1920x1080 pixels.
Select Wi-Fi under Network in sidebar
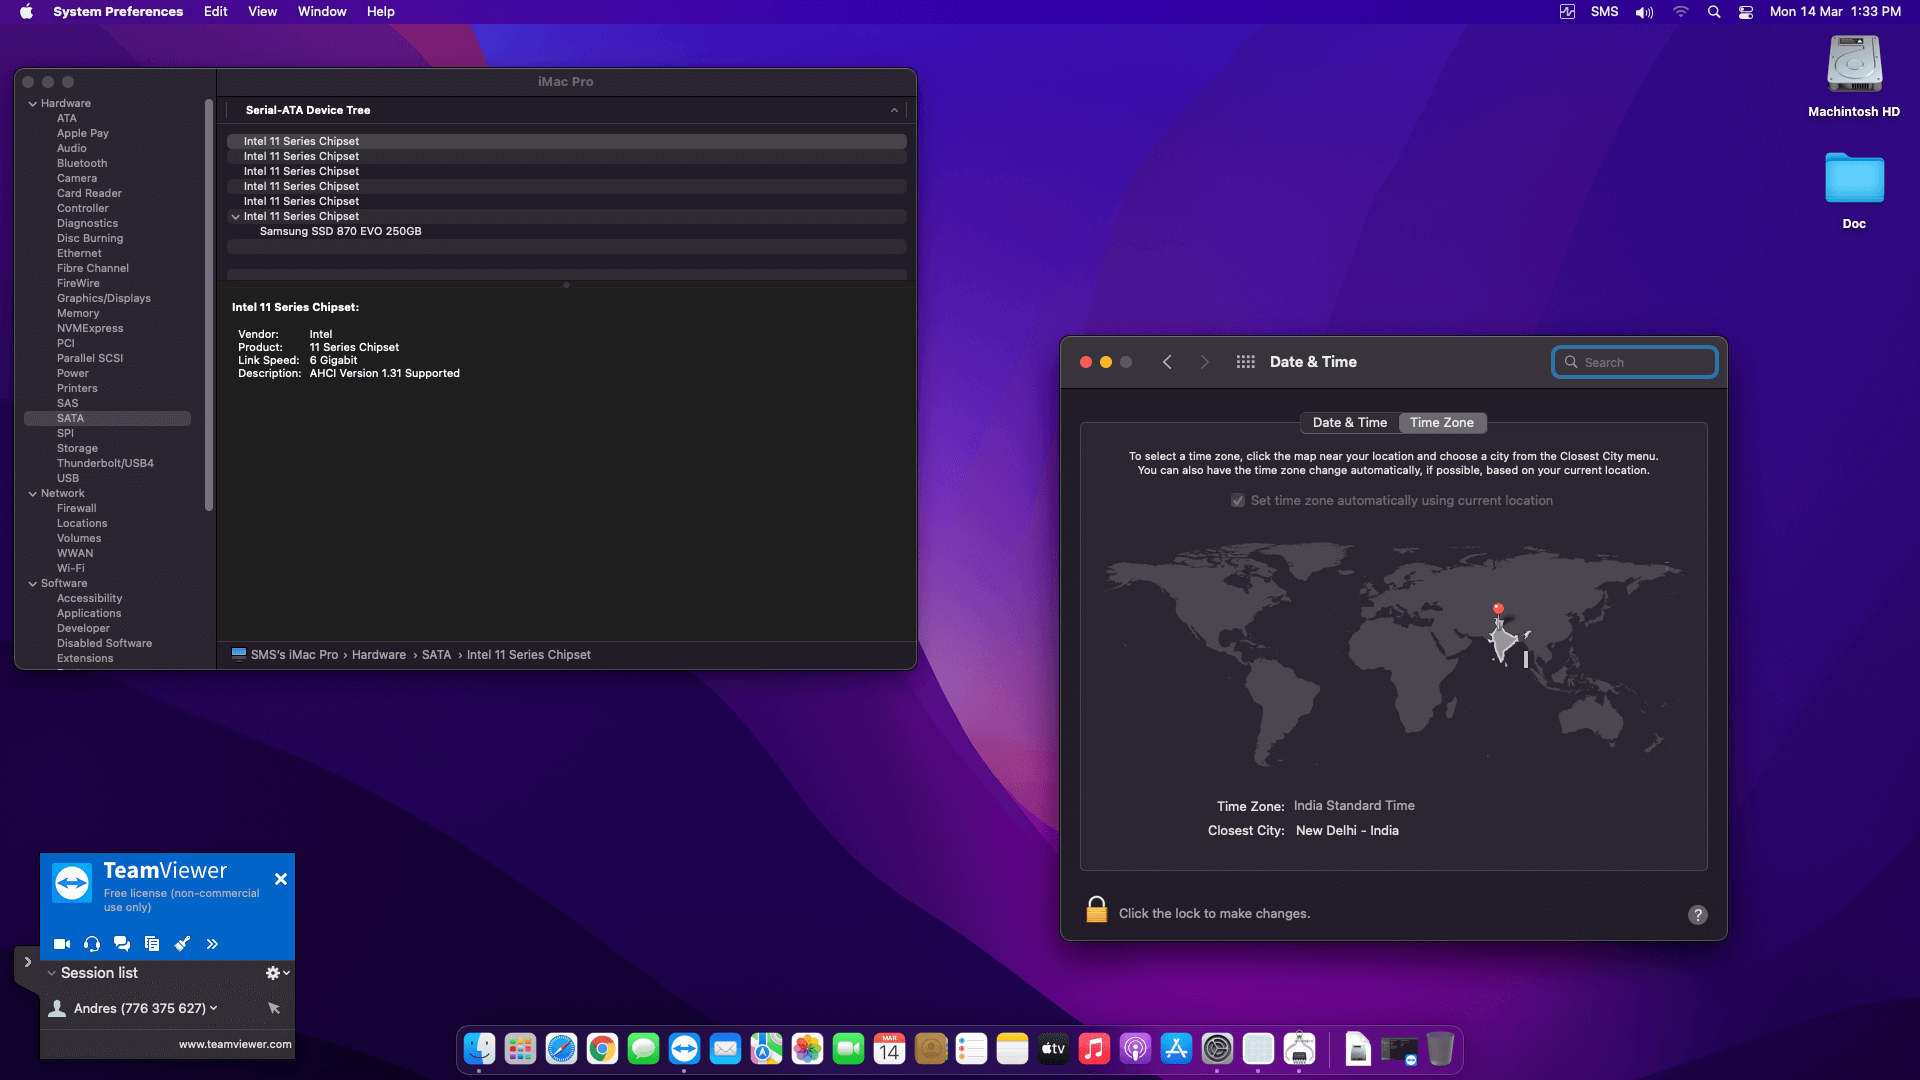pyautogui.click(x=71, y=568)
